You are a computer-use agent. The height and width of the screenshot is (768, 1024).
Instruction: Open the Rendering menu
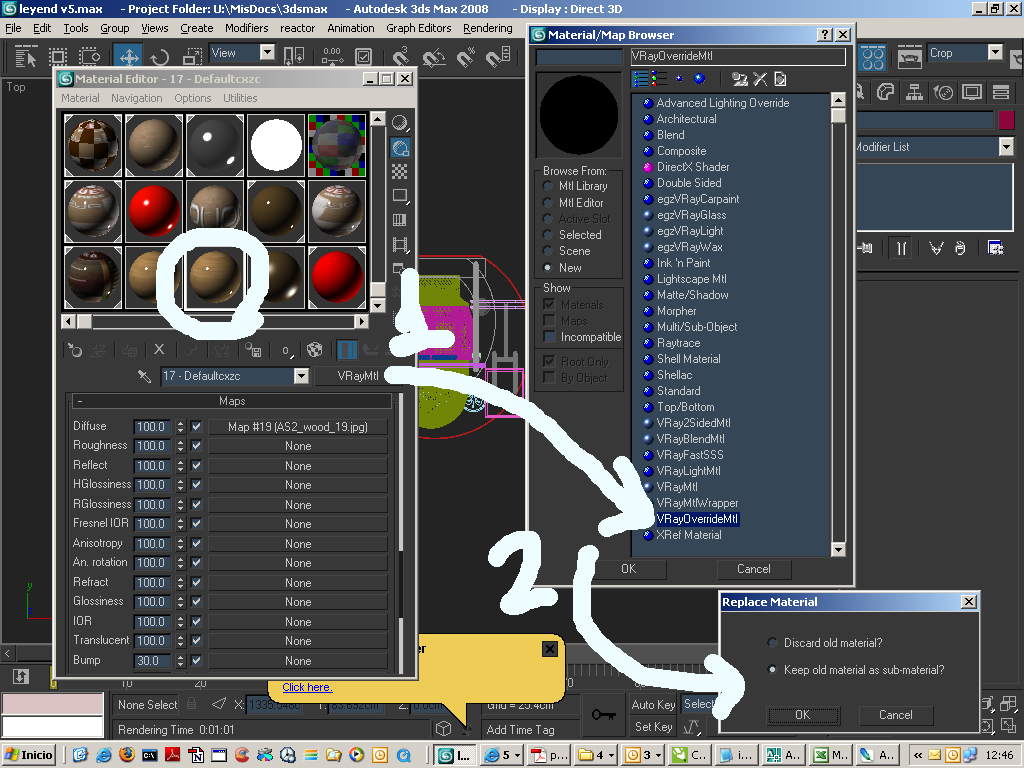click(x=488, y=28)
